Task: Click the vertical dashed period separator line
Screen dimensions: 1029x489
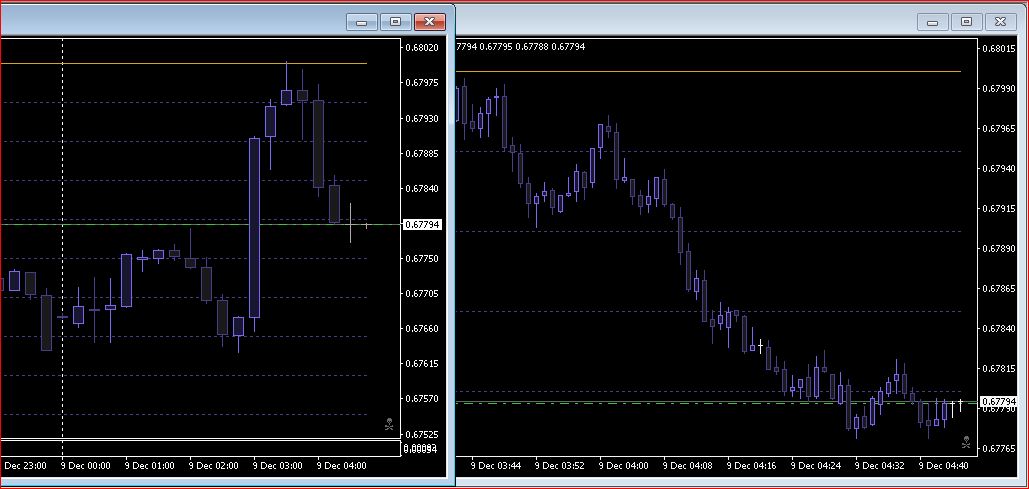Action: coord(63,300)
